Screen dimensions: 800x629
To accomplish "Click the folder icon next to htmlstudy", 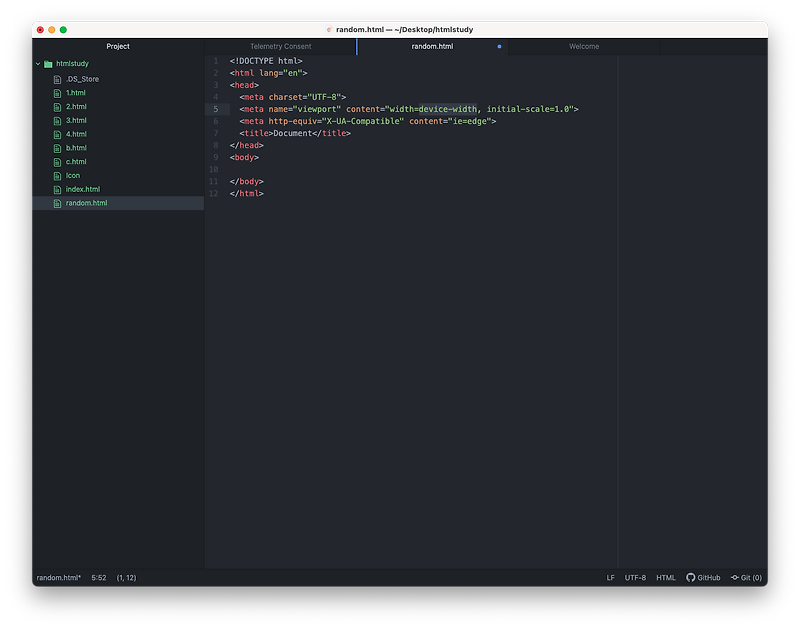I will coord(47,63).
